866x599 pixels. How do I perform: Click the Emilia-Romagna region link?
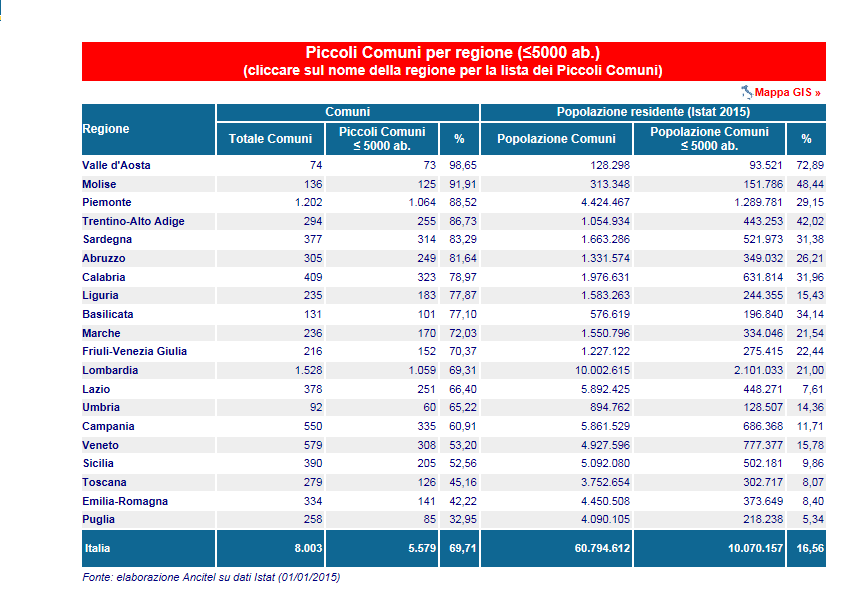(x=125, y=501)
